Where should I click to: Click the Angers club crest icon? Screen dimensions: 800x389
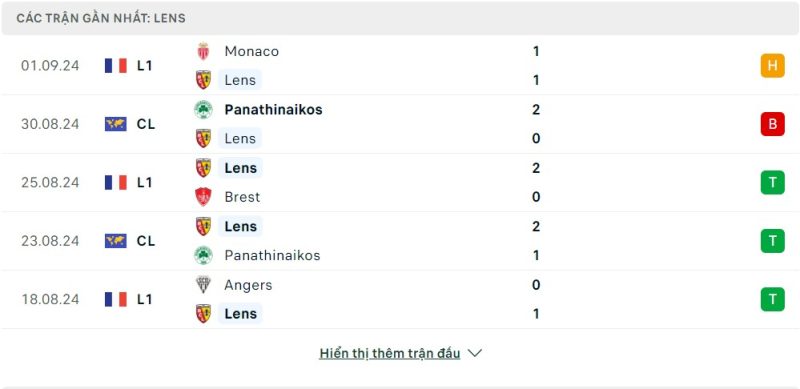203,285
